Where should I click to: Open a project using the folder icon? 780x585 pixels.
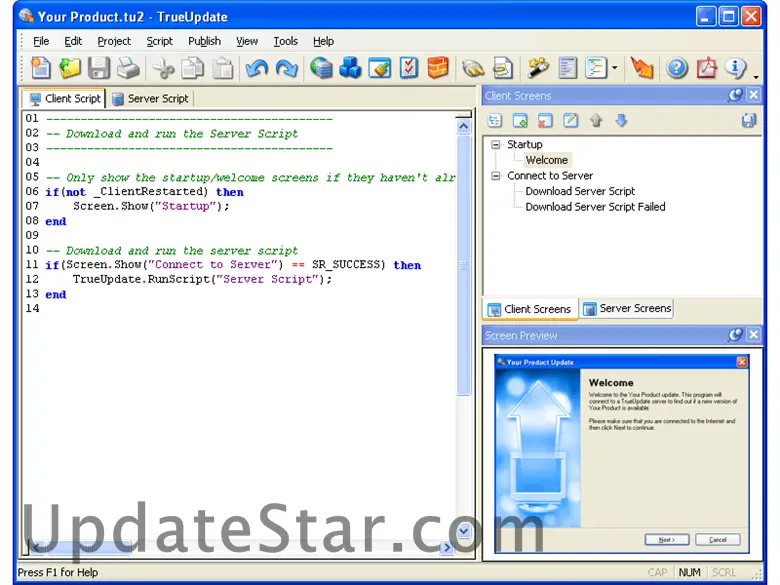[70, 68]
